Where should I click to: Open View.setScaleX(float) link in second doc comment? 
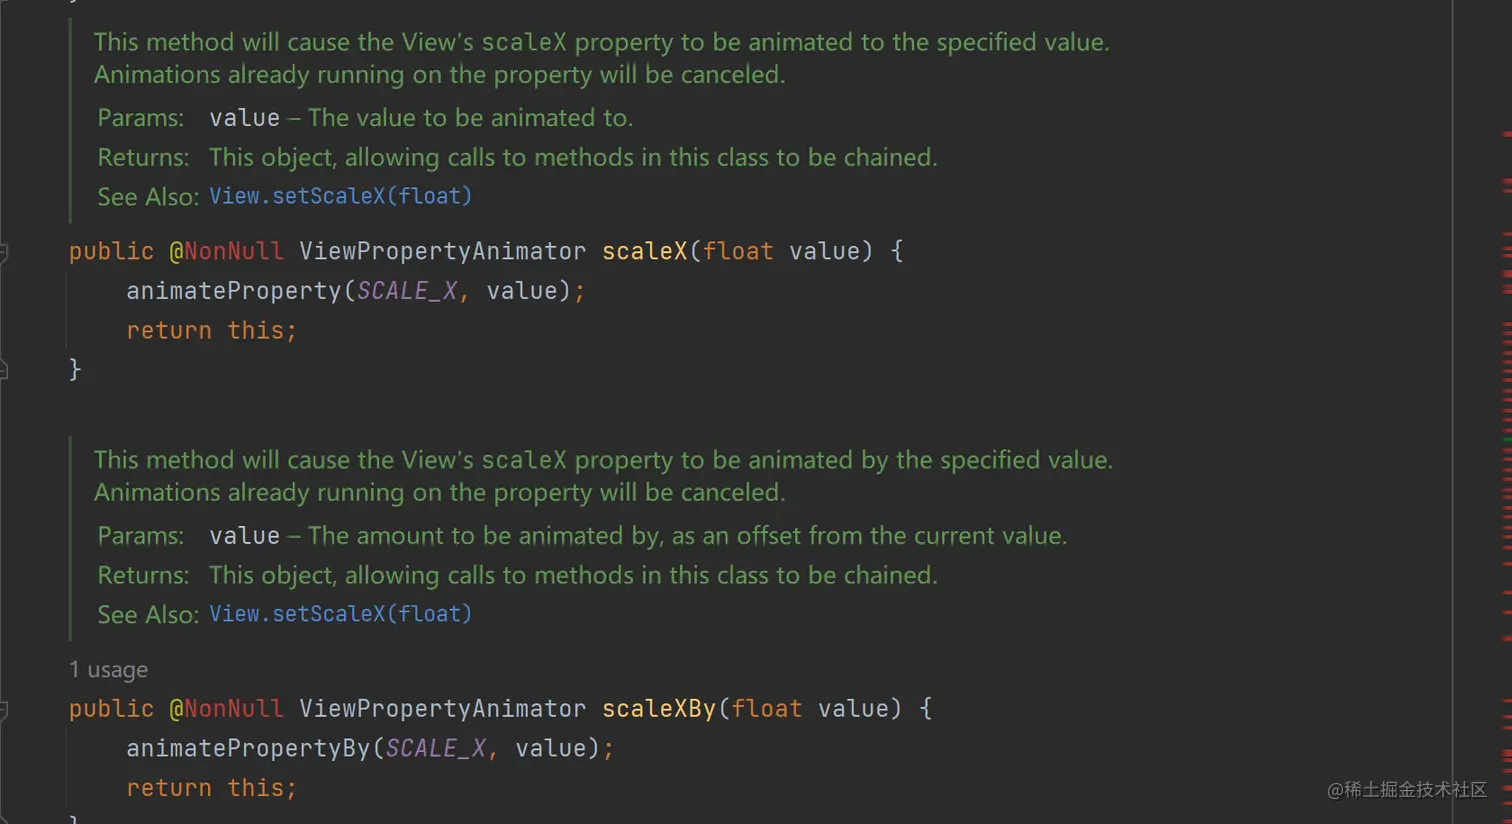pyautogui.click(x=340, y=614)
